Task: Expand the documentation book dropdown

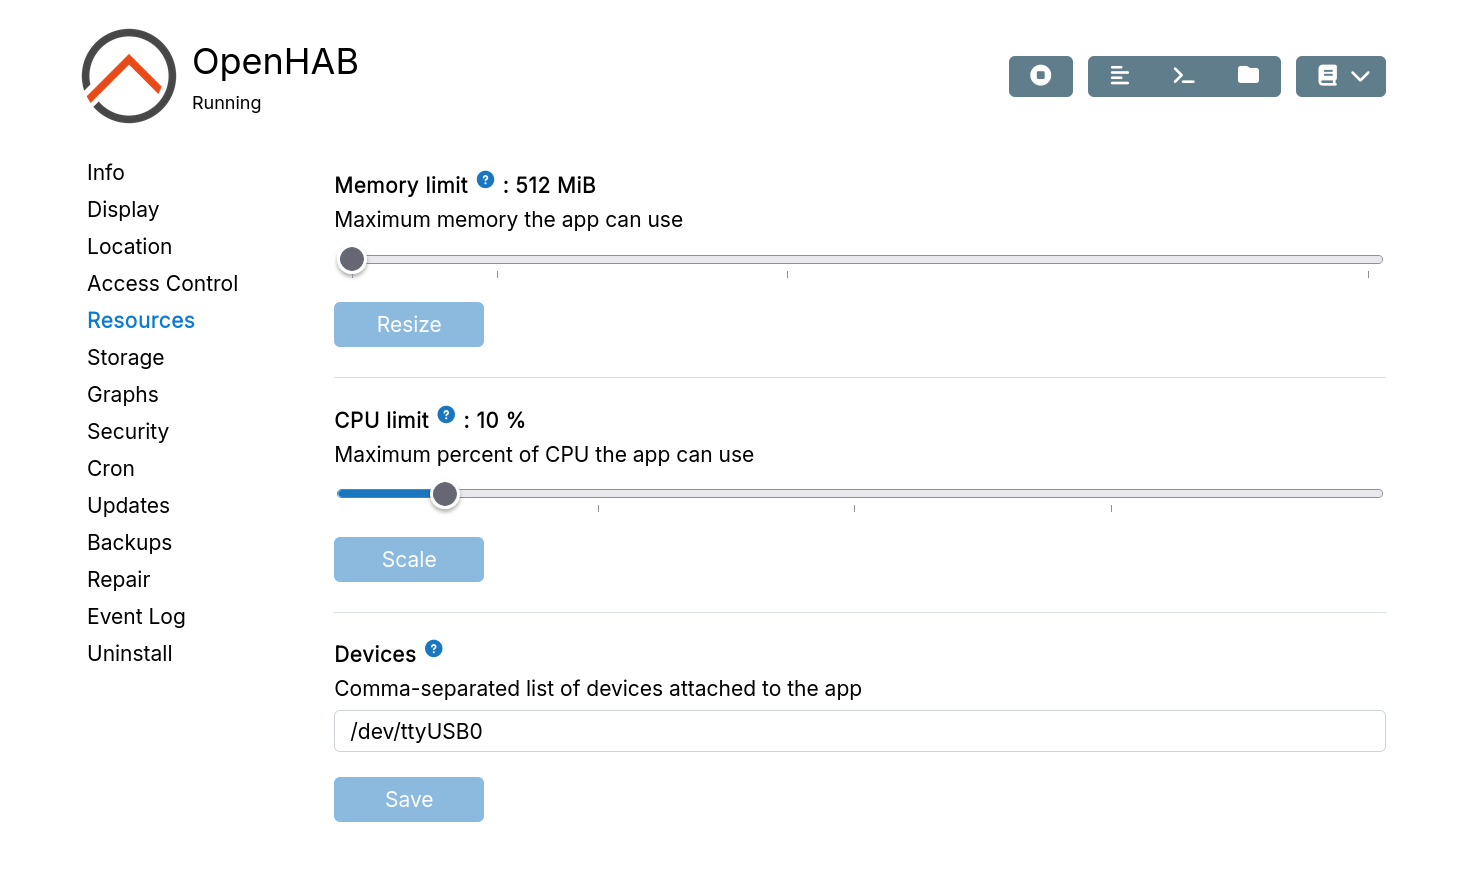Action: click(x=1341, y=76)
